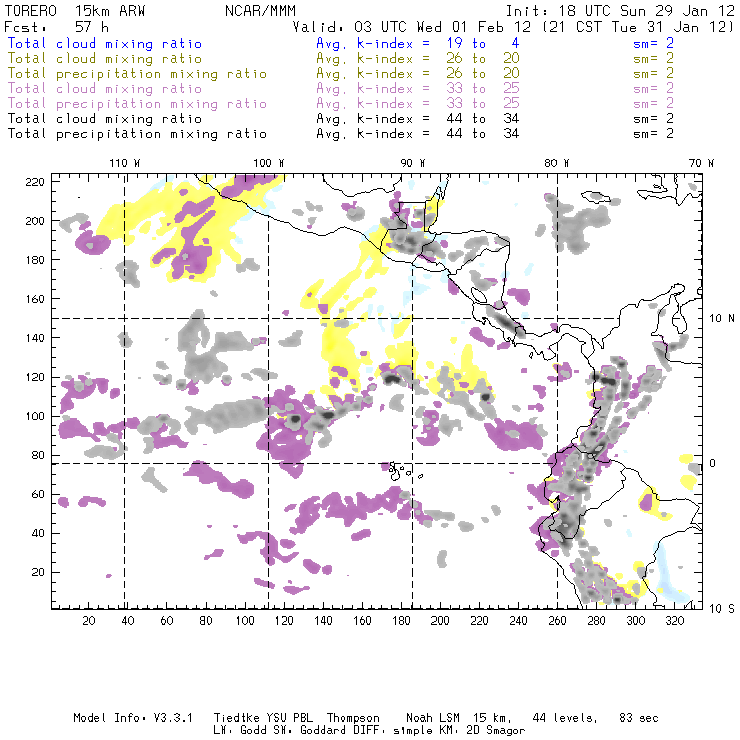Click the 'NCAR/MMM' header text

click(260, 10)
